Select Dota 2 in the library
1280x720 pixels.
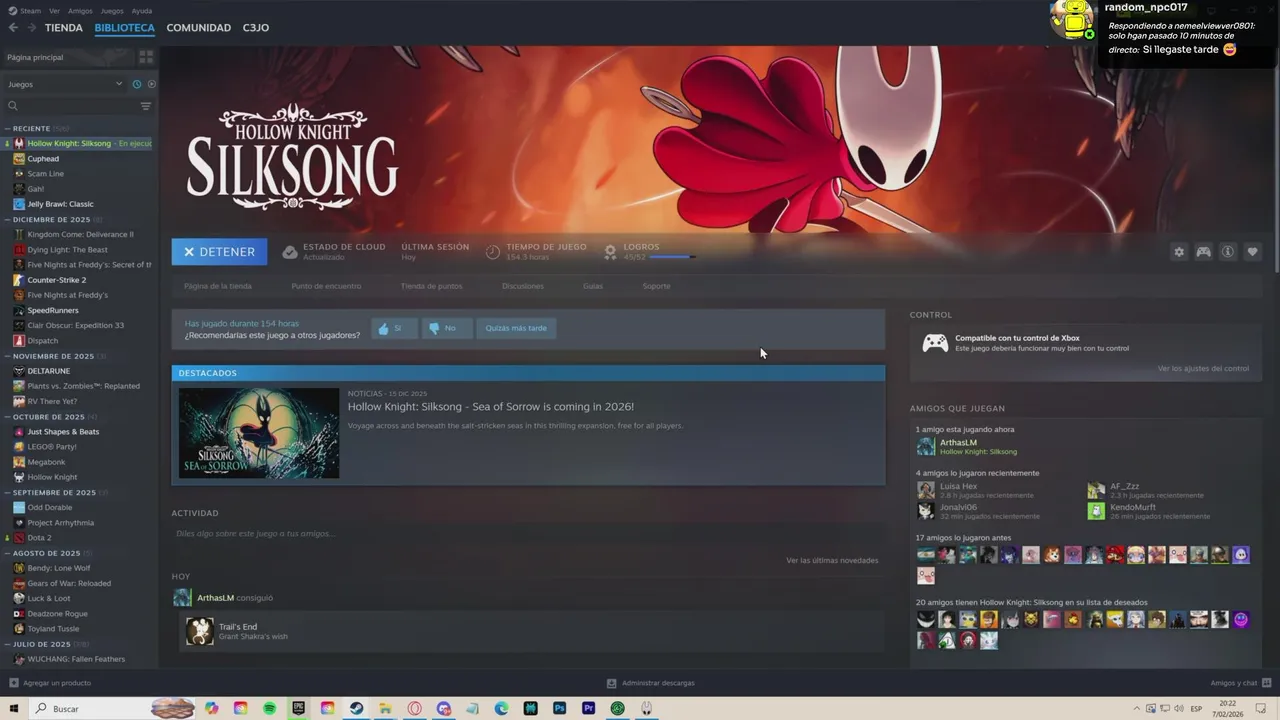[39, 538]
